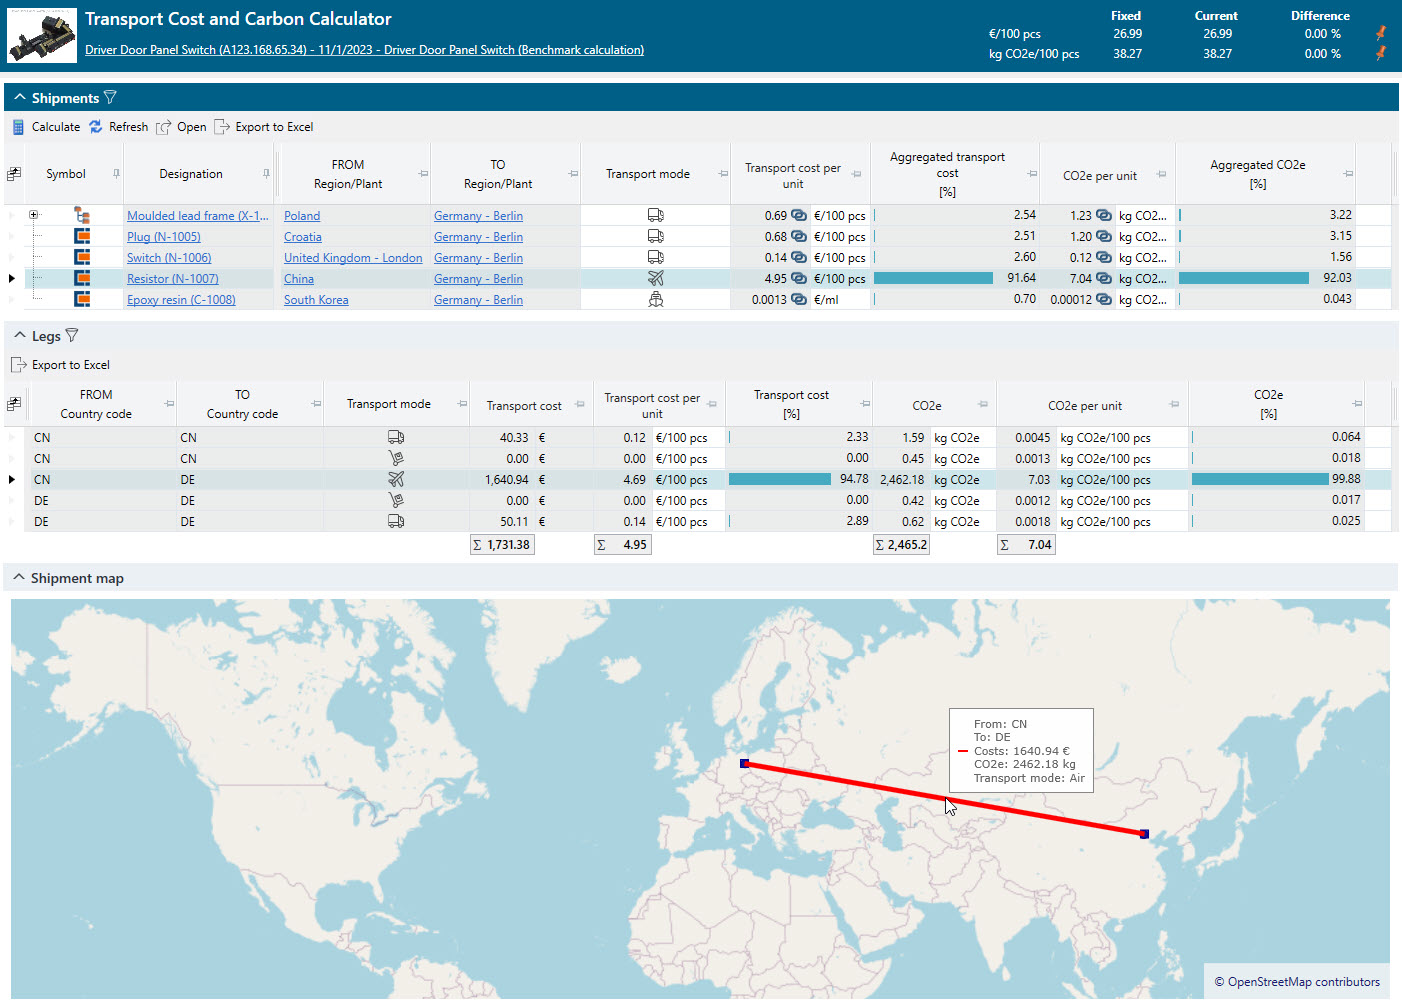Expand the Moulded lead frame tree node

[x=33, y=215]
